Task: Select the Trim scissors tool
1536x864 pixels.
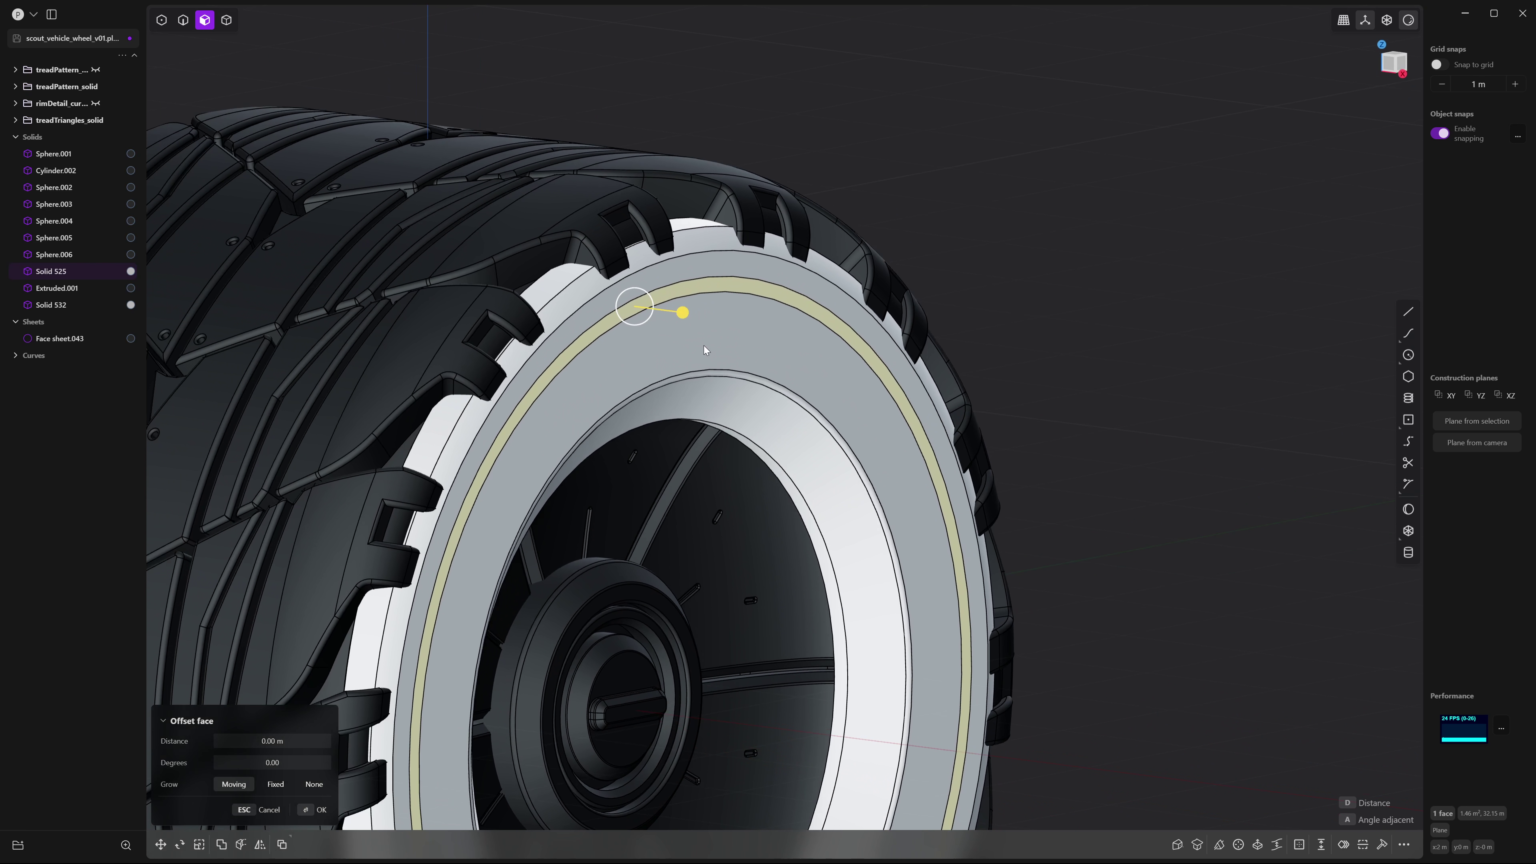Action: coord(1408,463)
